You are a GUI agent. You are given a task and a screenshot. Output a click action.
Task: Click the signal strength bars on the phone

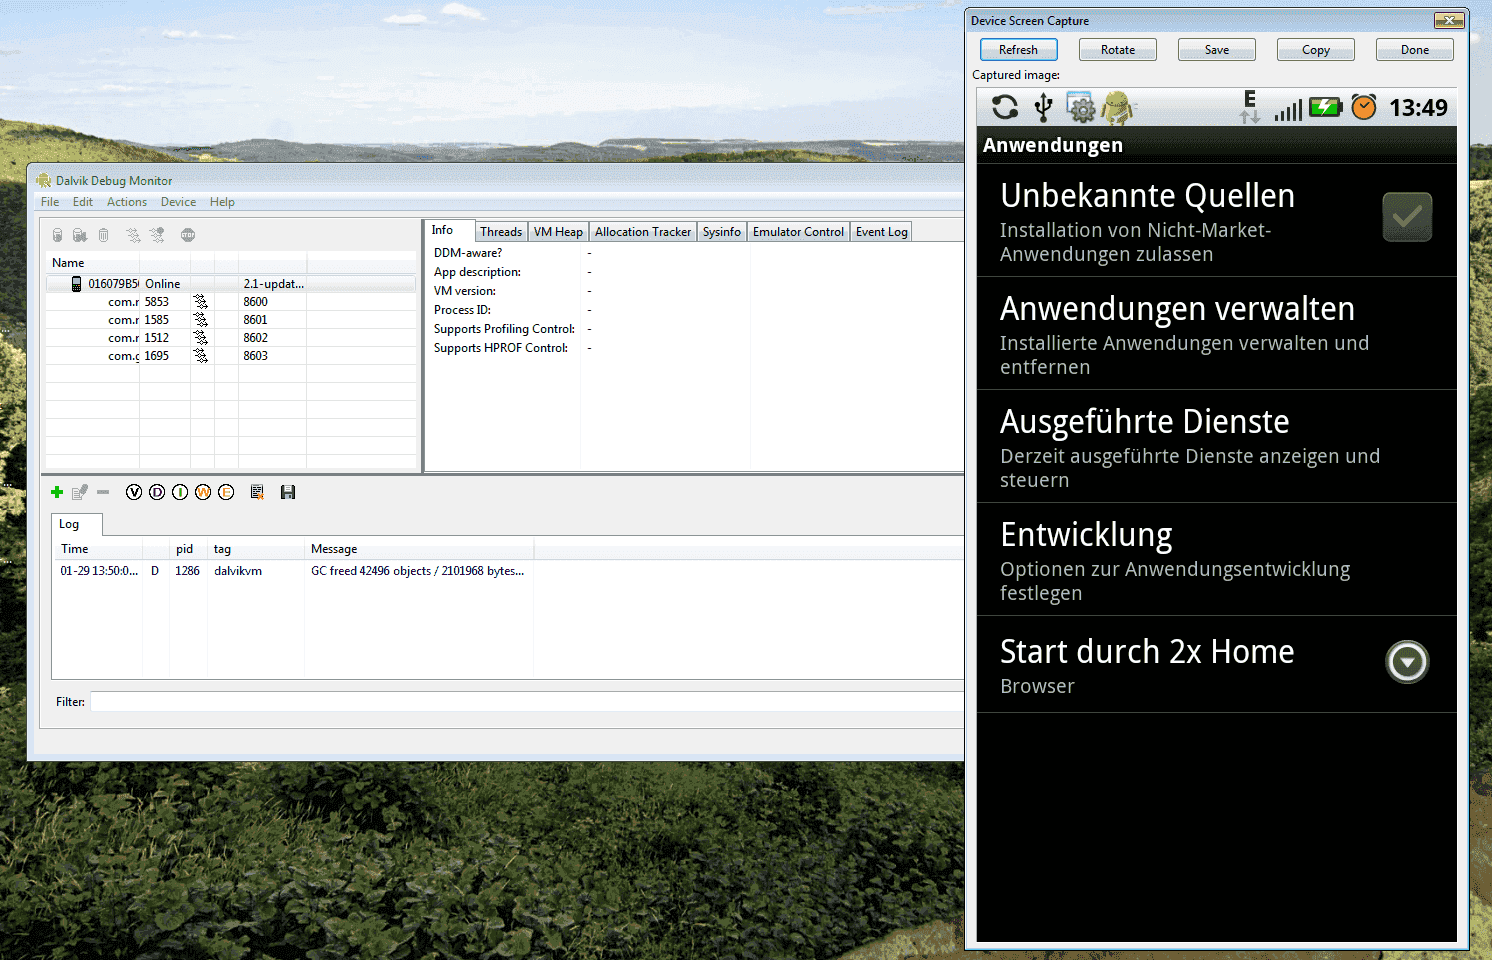[1288, 109]
